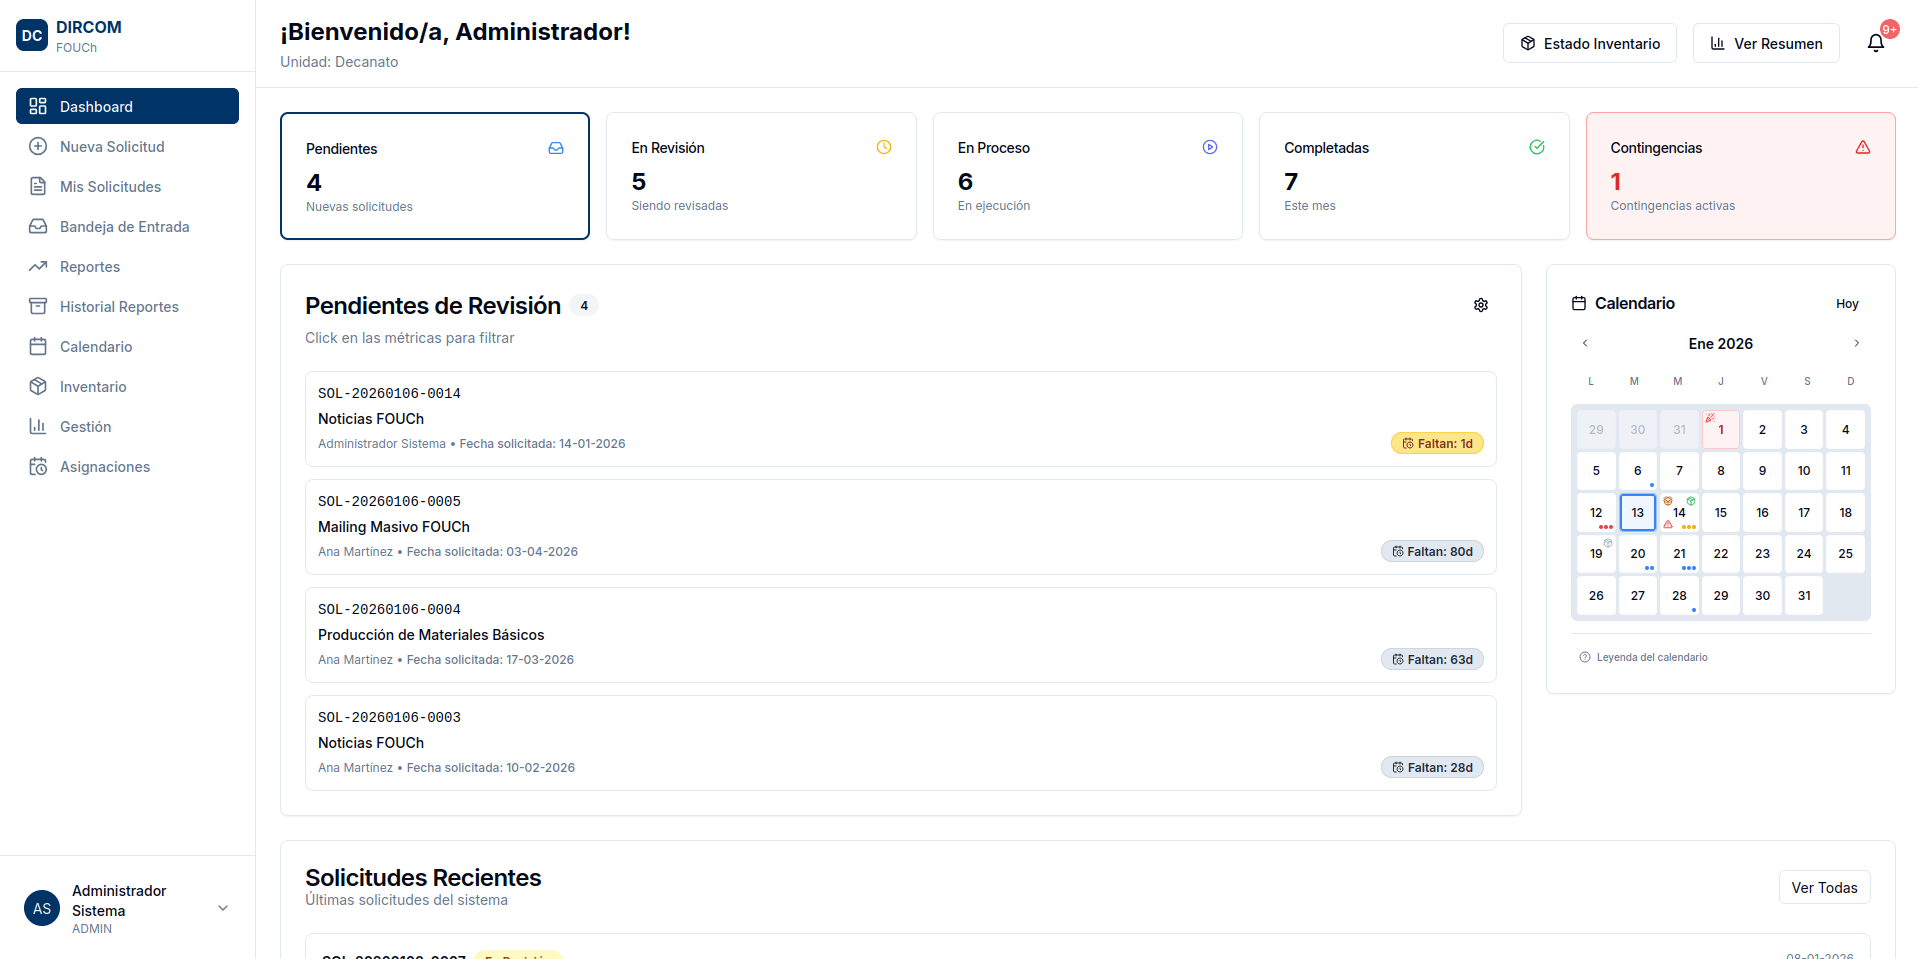Screen dimensions: 1918x959
Task: Click the Mis Solicitudes document icon
Action: [x=38, y=186]
